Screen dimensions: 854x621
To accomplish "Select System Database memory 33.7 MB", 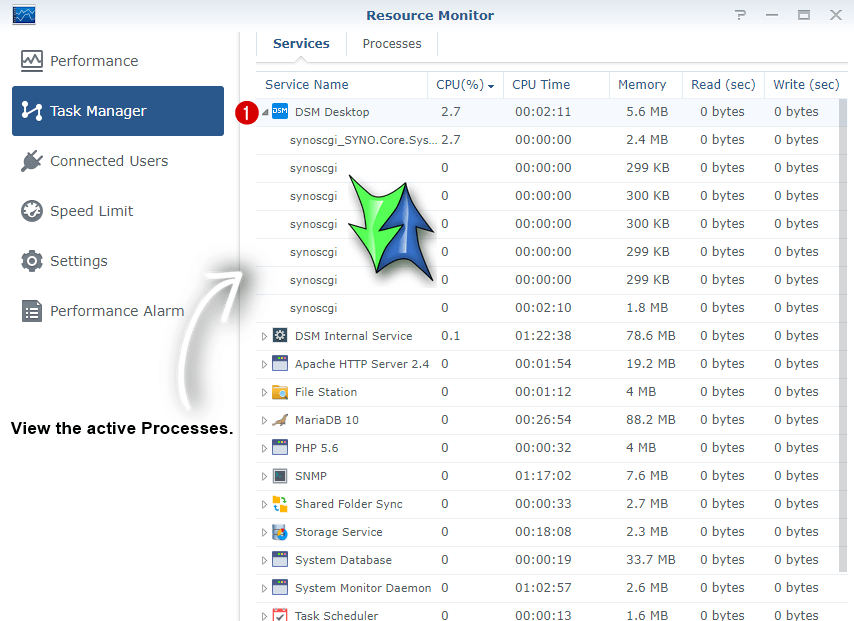I will click(650, 560).
